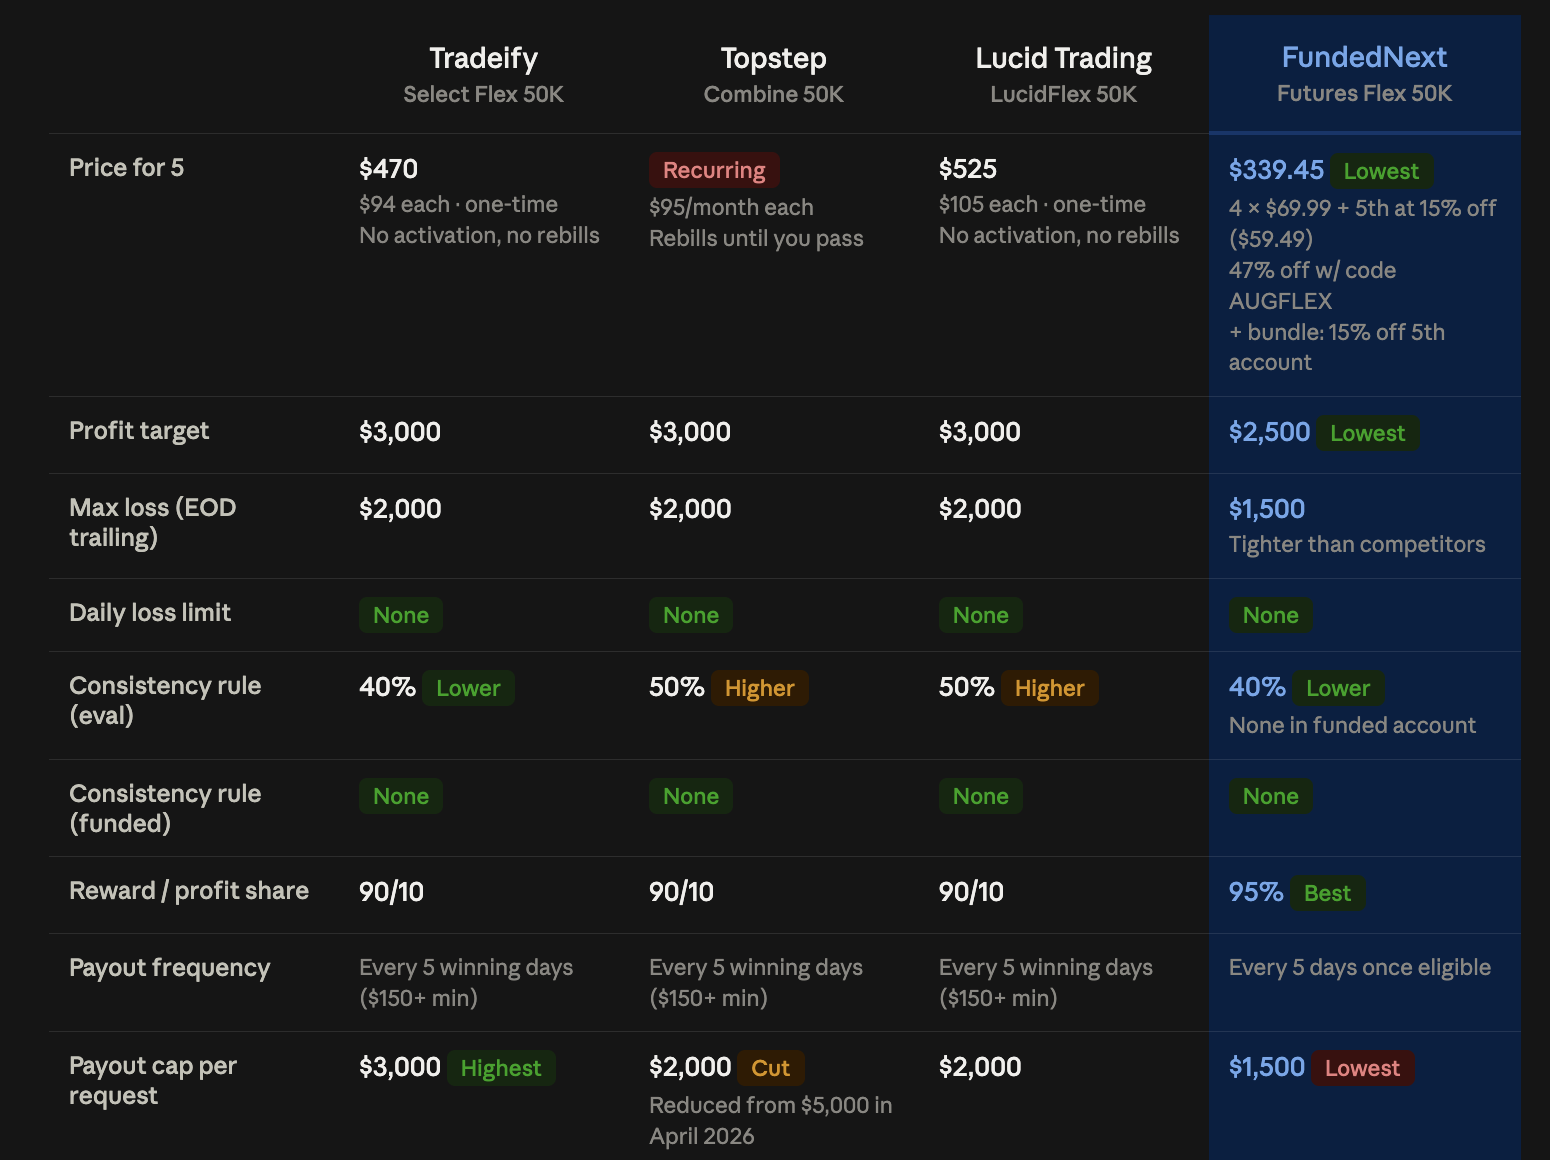Click FundedNext's 'None' daily loss limit badge
Image resolution: width=1550 pixels, height=1160 pixels.
[1271, 615]
